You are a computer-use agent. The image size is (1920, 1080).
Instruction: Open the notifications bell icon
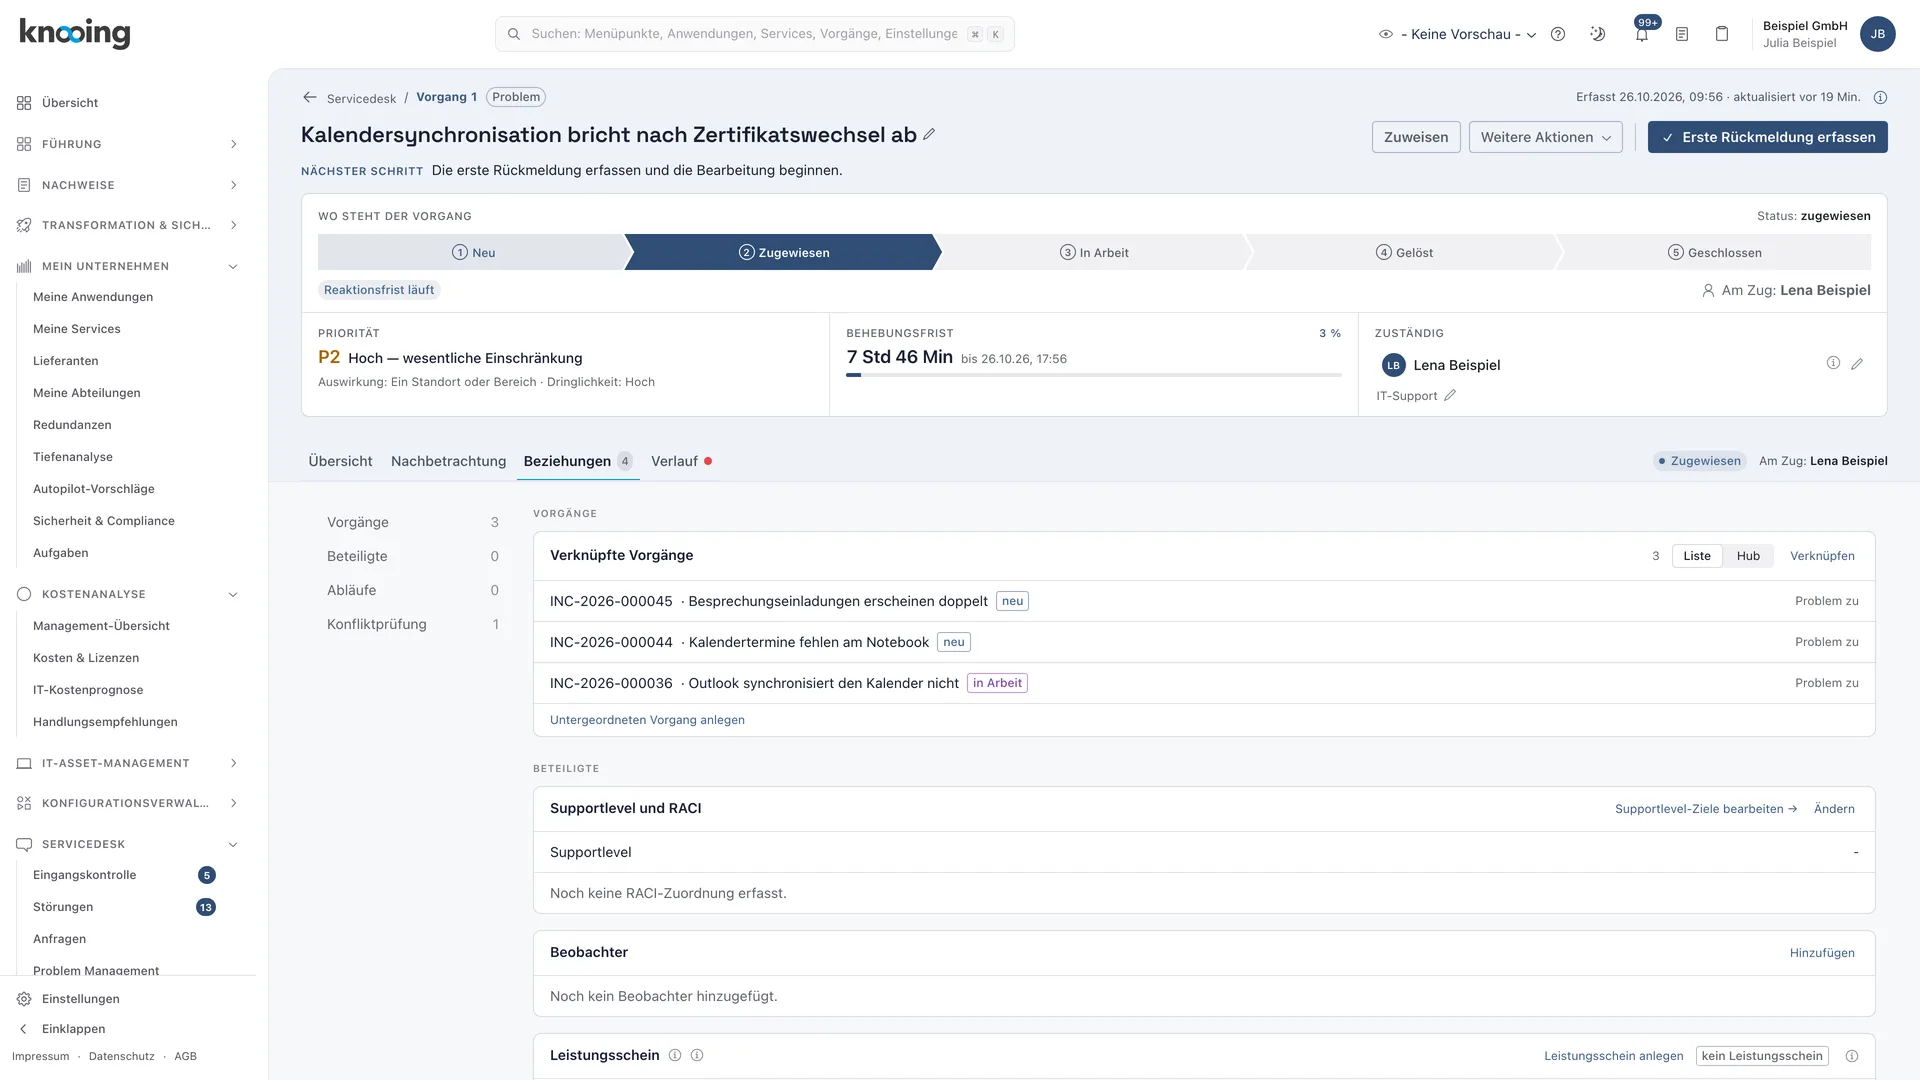click(x=1641, y=34)
